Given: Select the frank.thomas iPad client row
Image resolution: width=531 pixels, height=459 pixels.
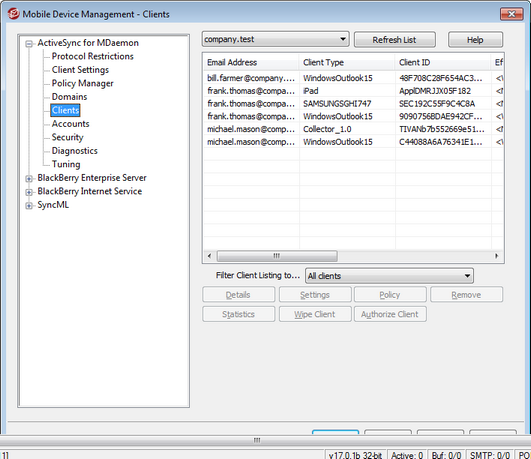Looking at the screenshot, I should [354, 91].
